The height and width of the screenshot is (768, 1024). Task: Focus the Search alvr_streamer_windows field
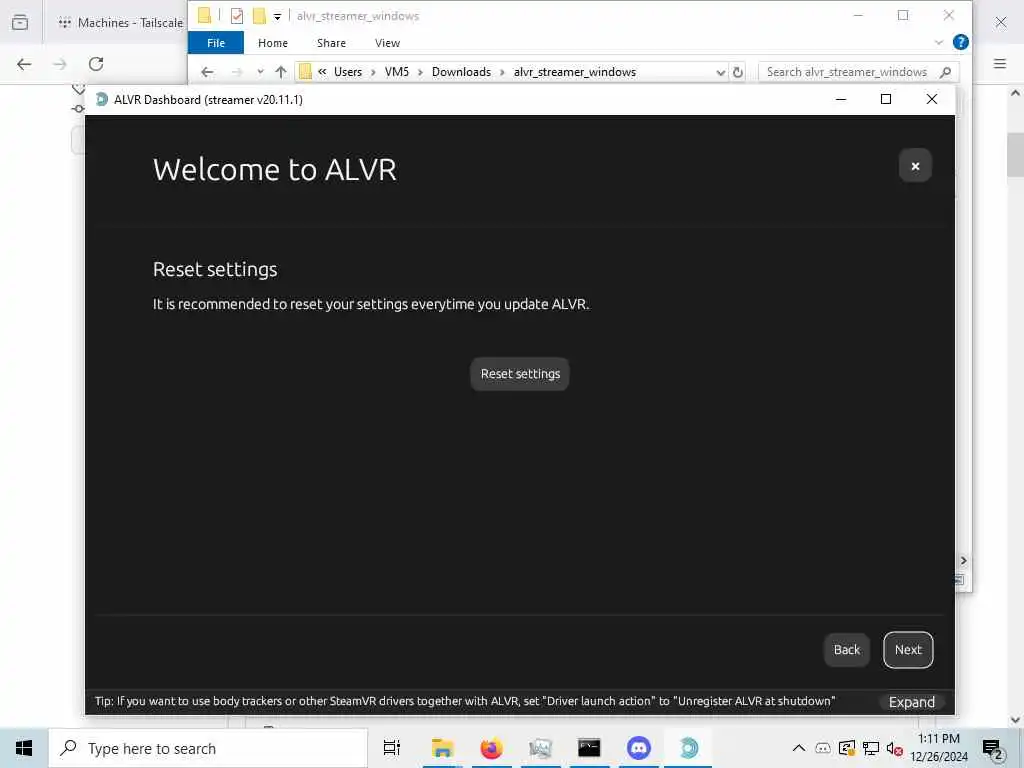point(858,72)
